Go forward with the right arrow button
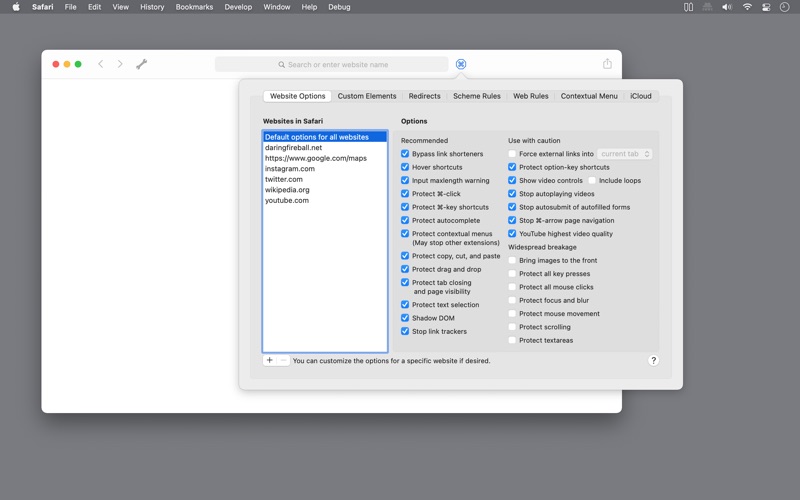 click(120, 64)
